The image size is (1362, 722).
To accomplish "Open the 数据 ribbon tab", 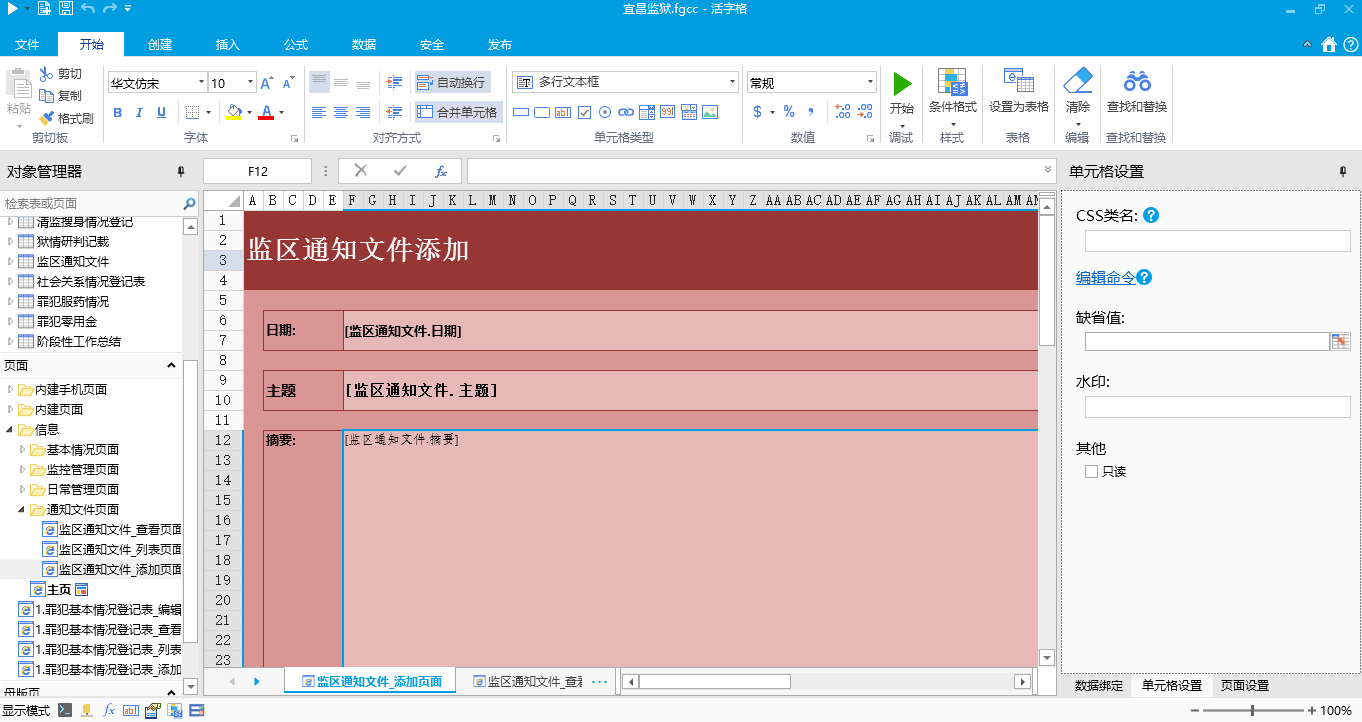I will coord(363,44).
